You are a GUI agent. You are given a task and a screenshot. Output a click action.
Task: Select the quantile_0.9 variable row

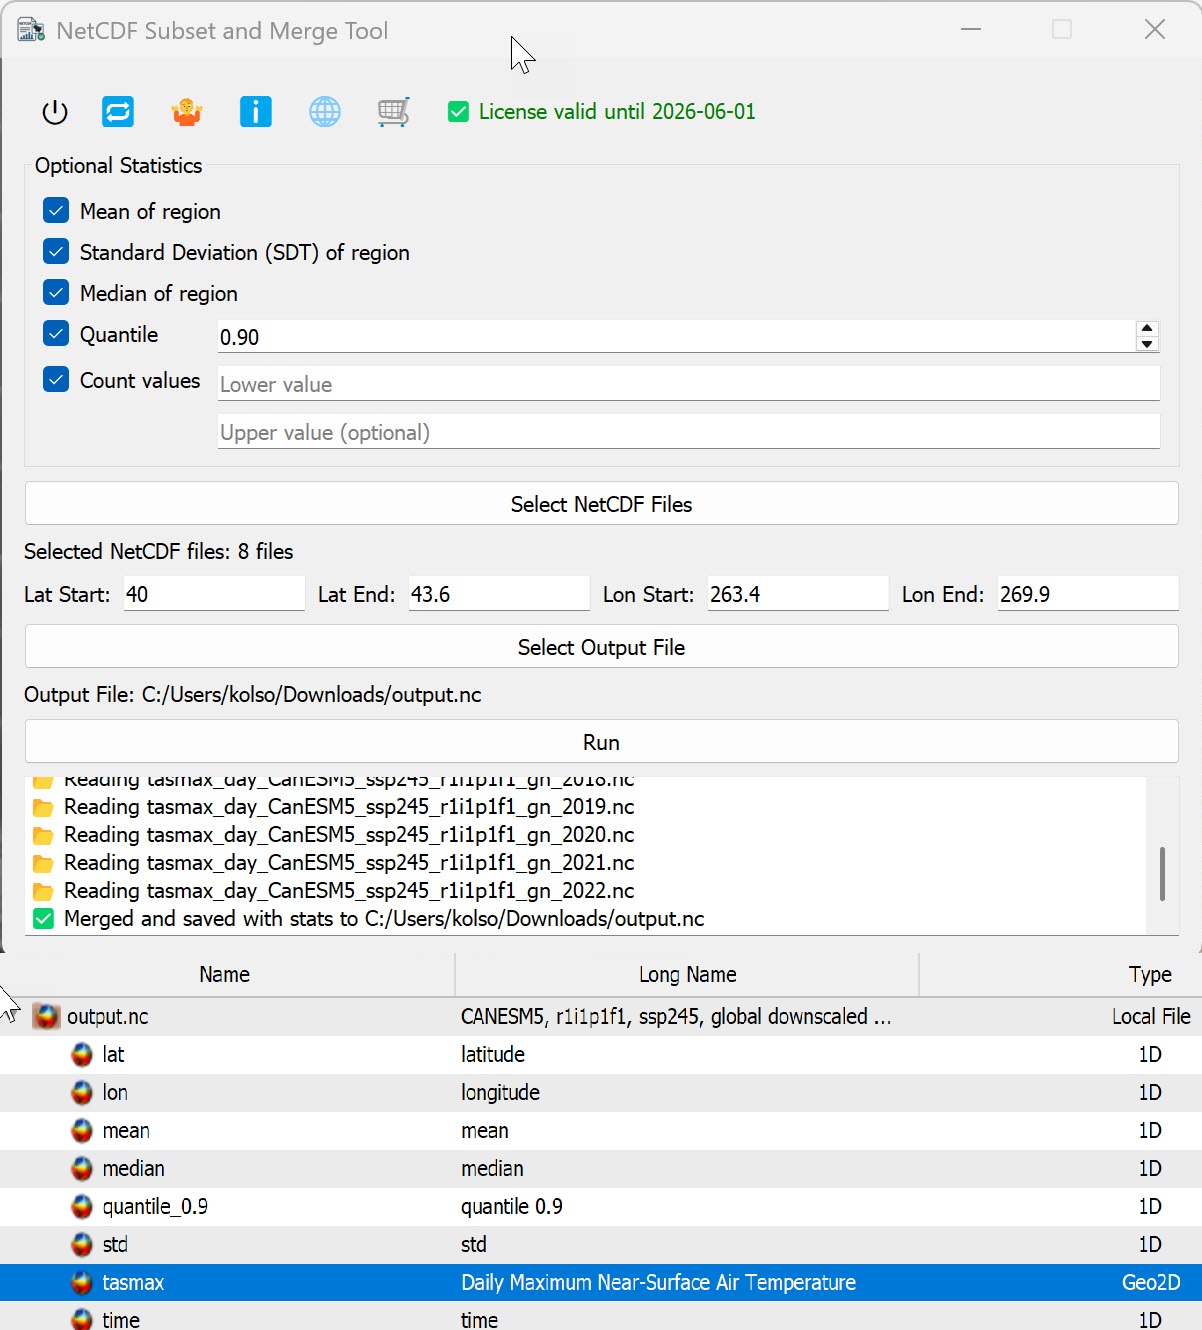coord(155,1207)
